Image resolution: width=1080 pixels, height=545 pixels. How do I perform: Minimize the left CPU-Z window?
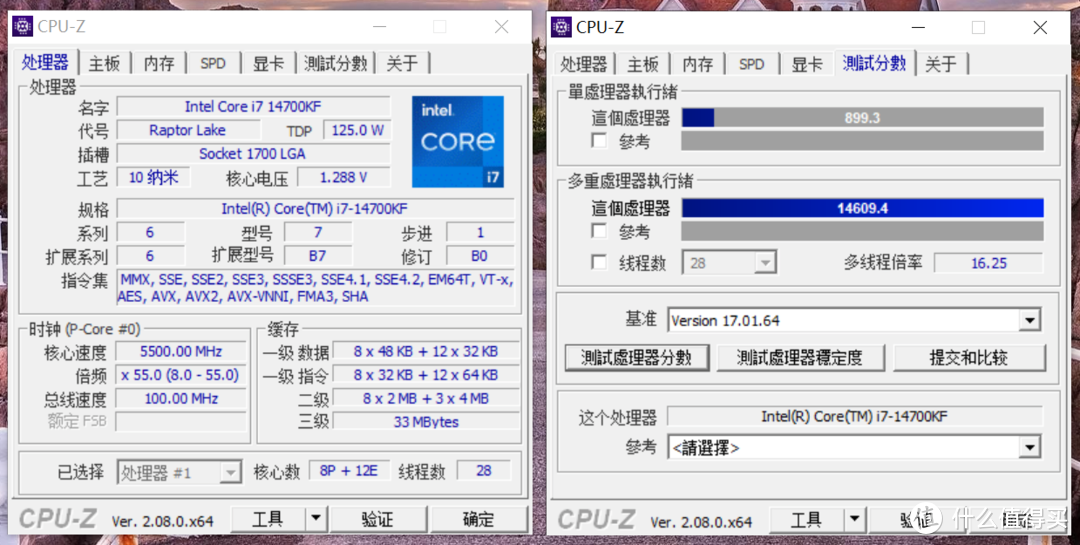coord(380,27)
